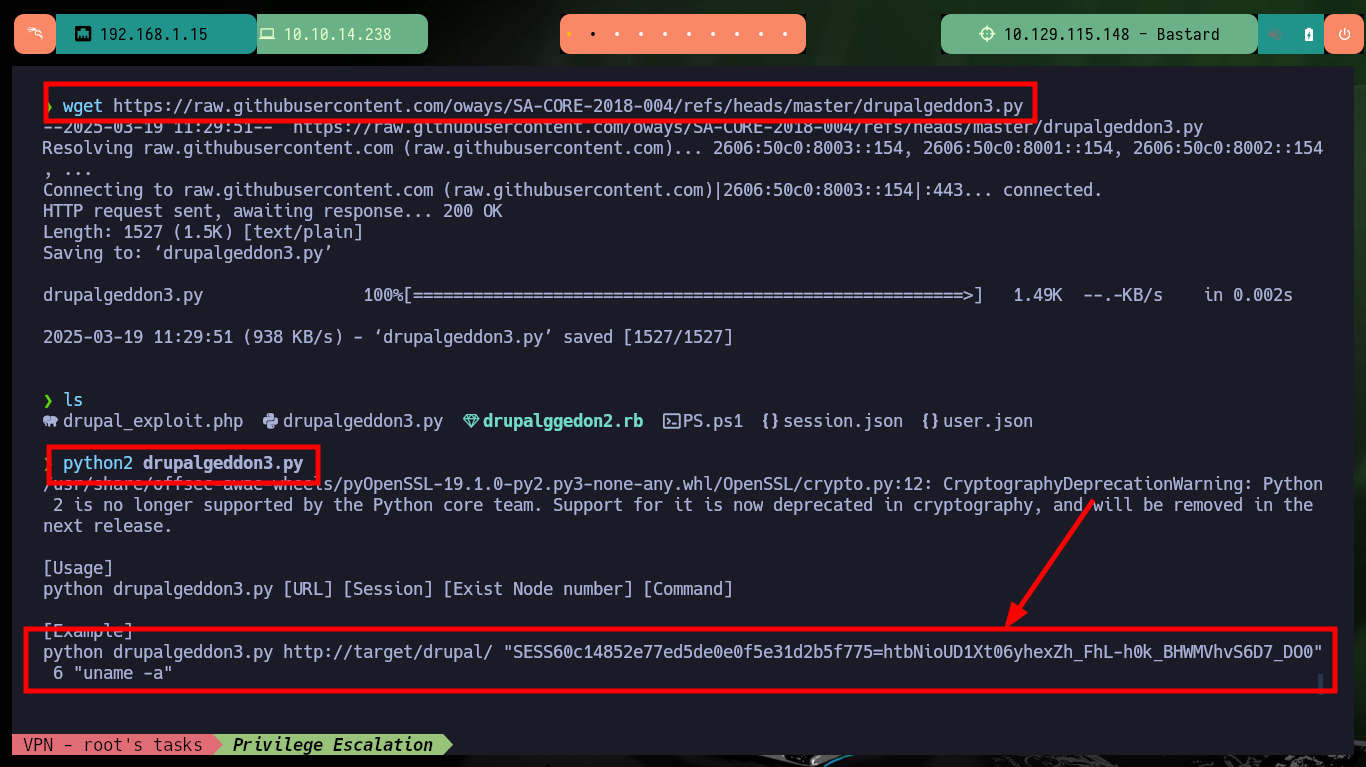Image resolution: width=1366 pixels, height=767 pixels.
Task: Click the 'Saving to: drupalgeddon3.py' line
Action: [188, 253]
